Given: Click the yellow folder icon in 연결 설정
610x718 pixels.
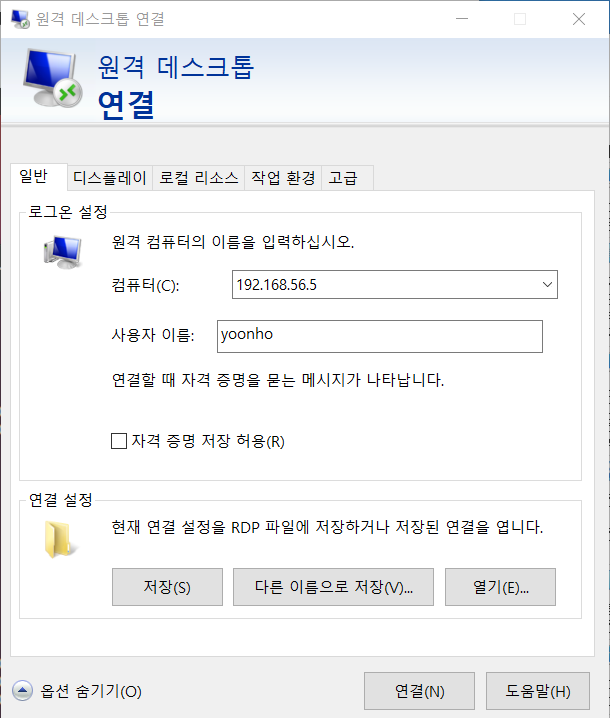Looking at the screenshot, I should click(x=61, y=540).
